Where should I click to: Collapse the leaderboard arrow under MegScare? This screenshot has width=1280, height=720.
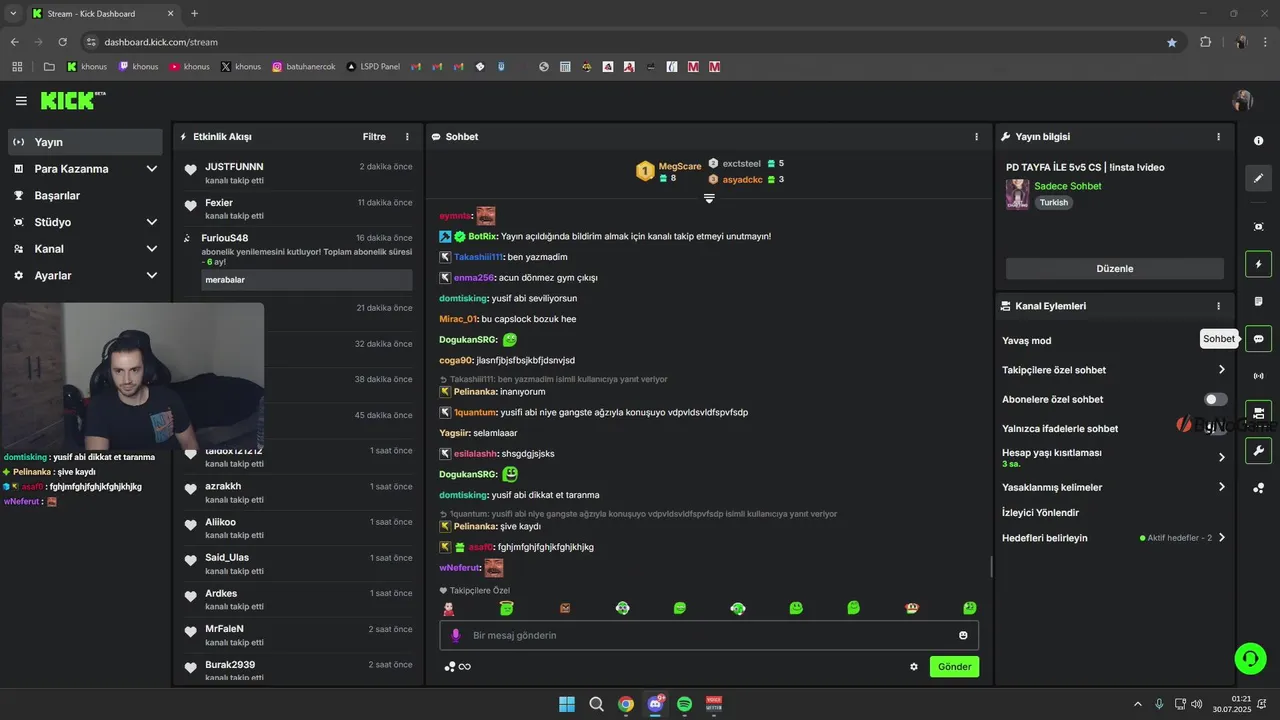[x=709, y=199]
